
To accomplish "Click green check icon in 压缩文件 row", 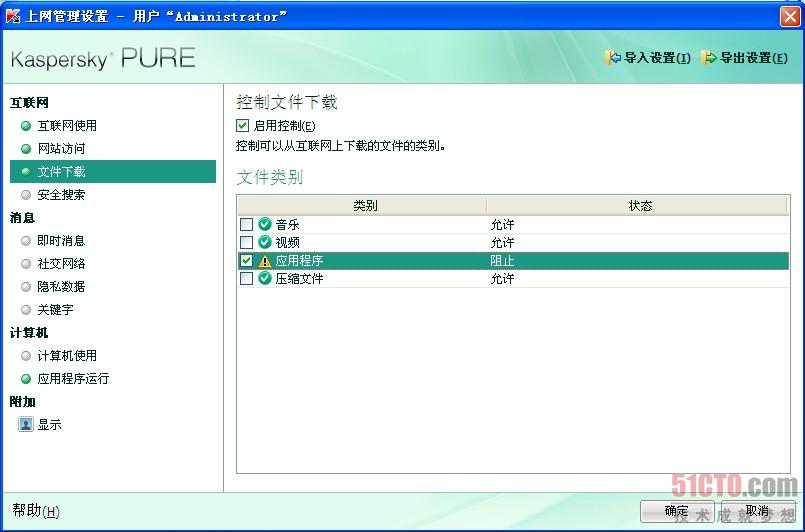I will click(x=264, y=278).
